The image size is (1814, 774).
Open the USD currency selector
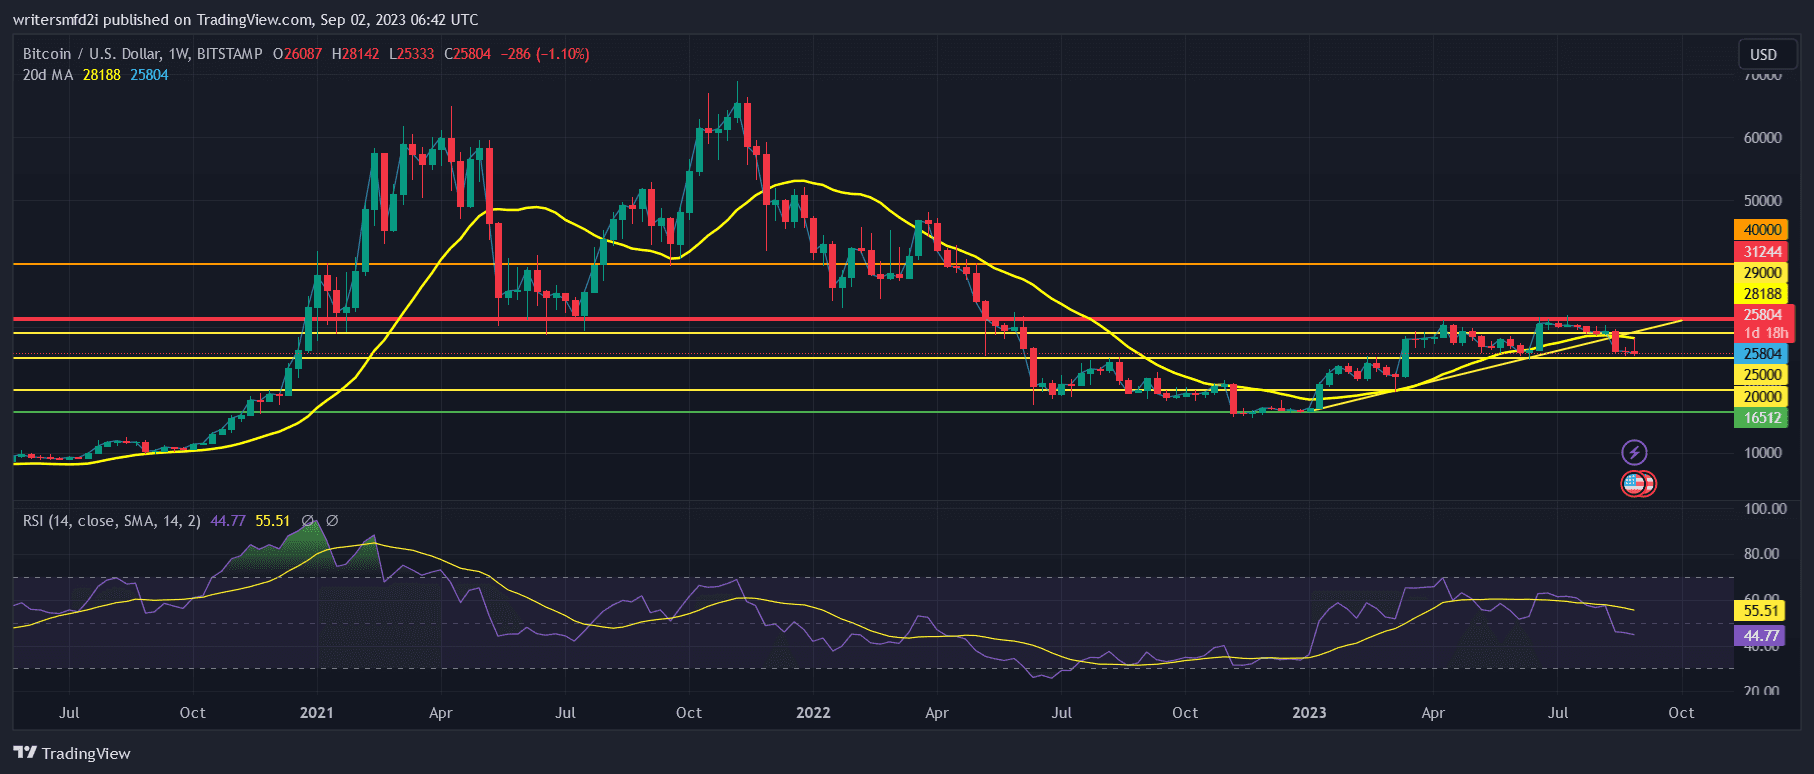pyautogui.click(x=1763, y=54)
